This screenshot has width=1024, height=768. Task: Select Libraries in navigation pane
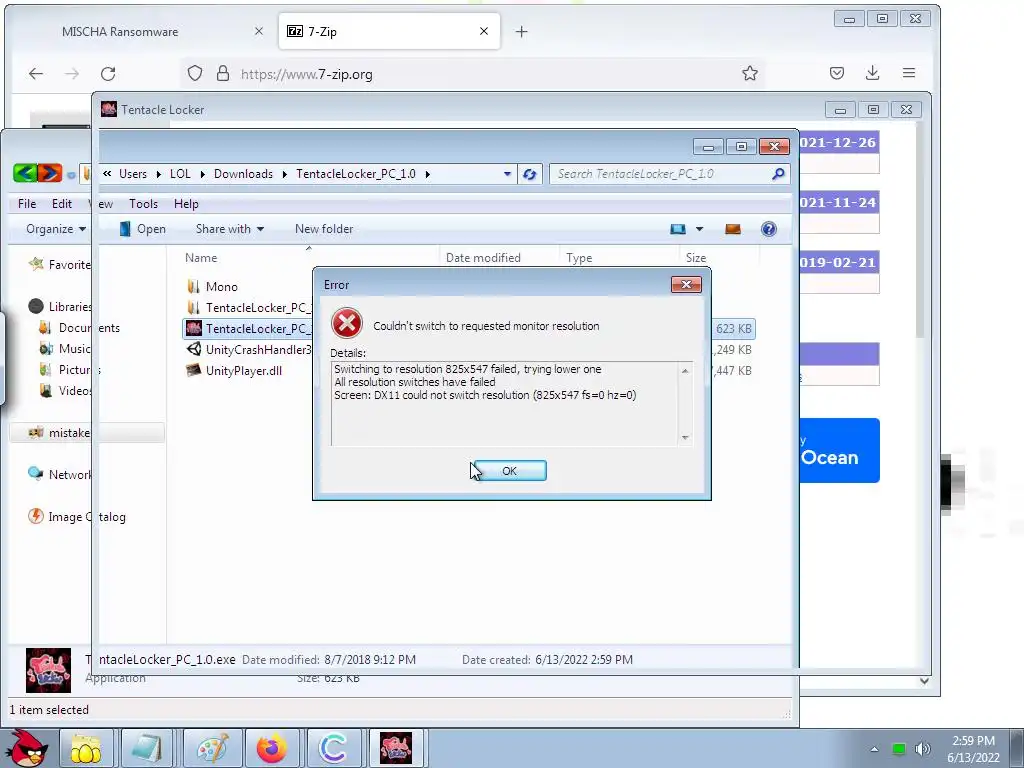60,306
